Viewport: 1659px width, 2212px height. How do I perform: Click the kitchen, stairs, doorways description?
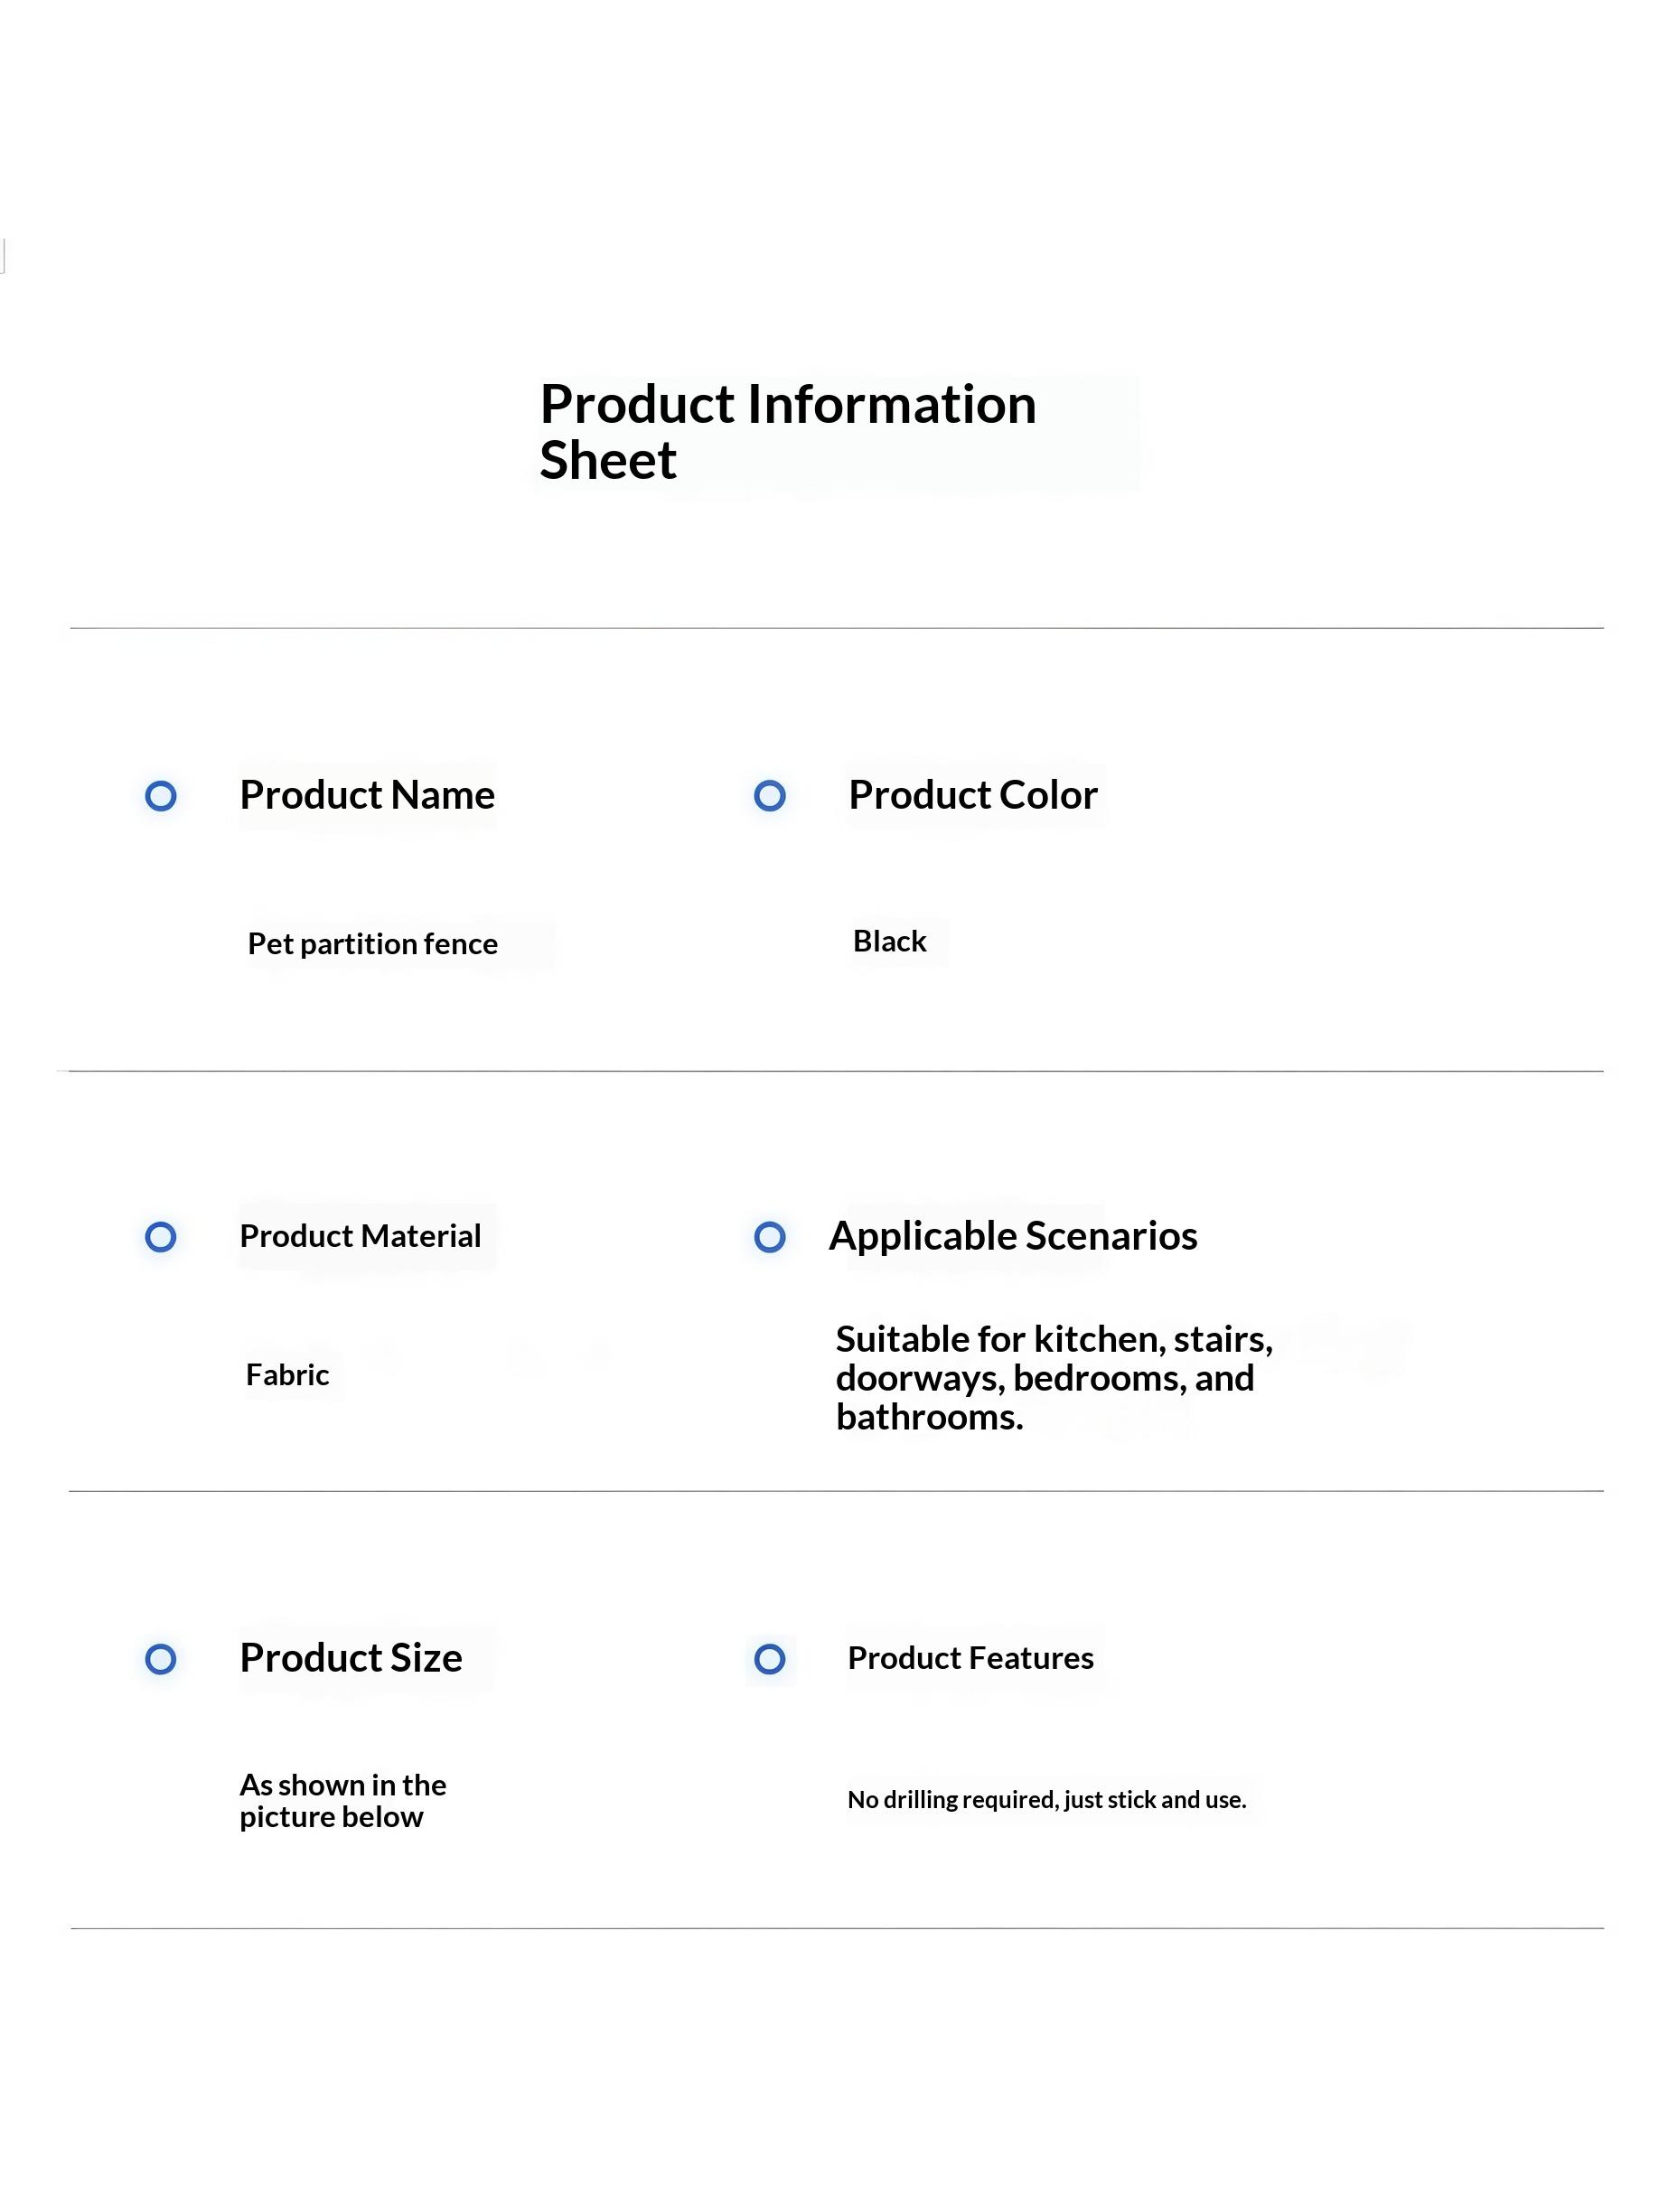pos(1054,1378)
